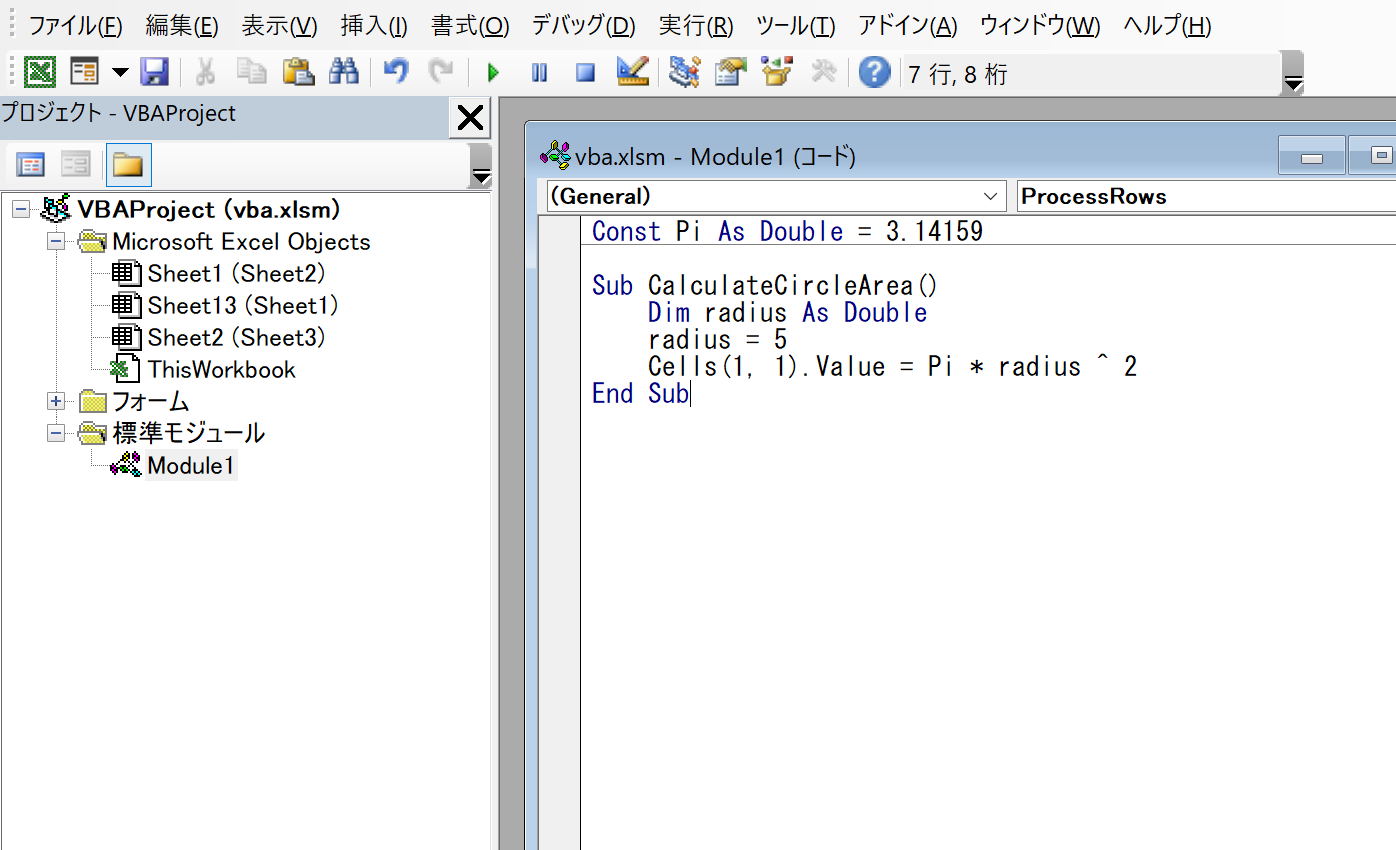Undo the last code edit
1396x850 pixels.
point(395,71)
